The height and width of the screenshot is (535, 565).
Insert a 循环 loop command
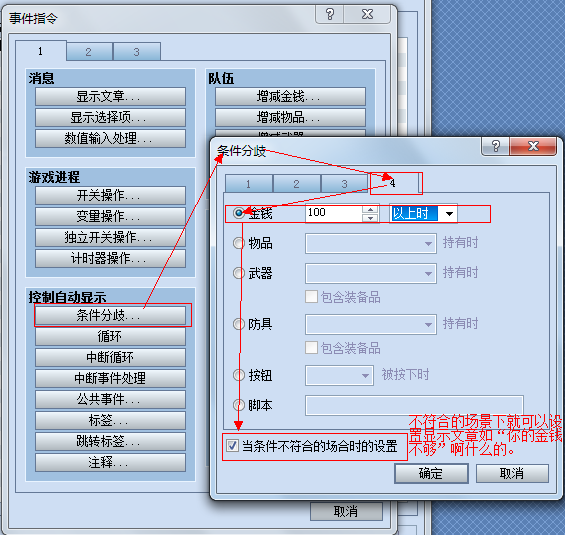click(x=110, y=336)
